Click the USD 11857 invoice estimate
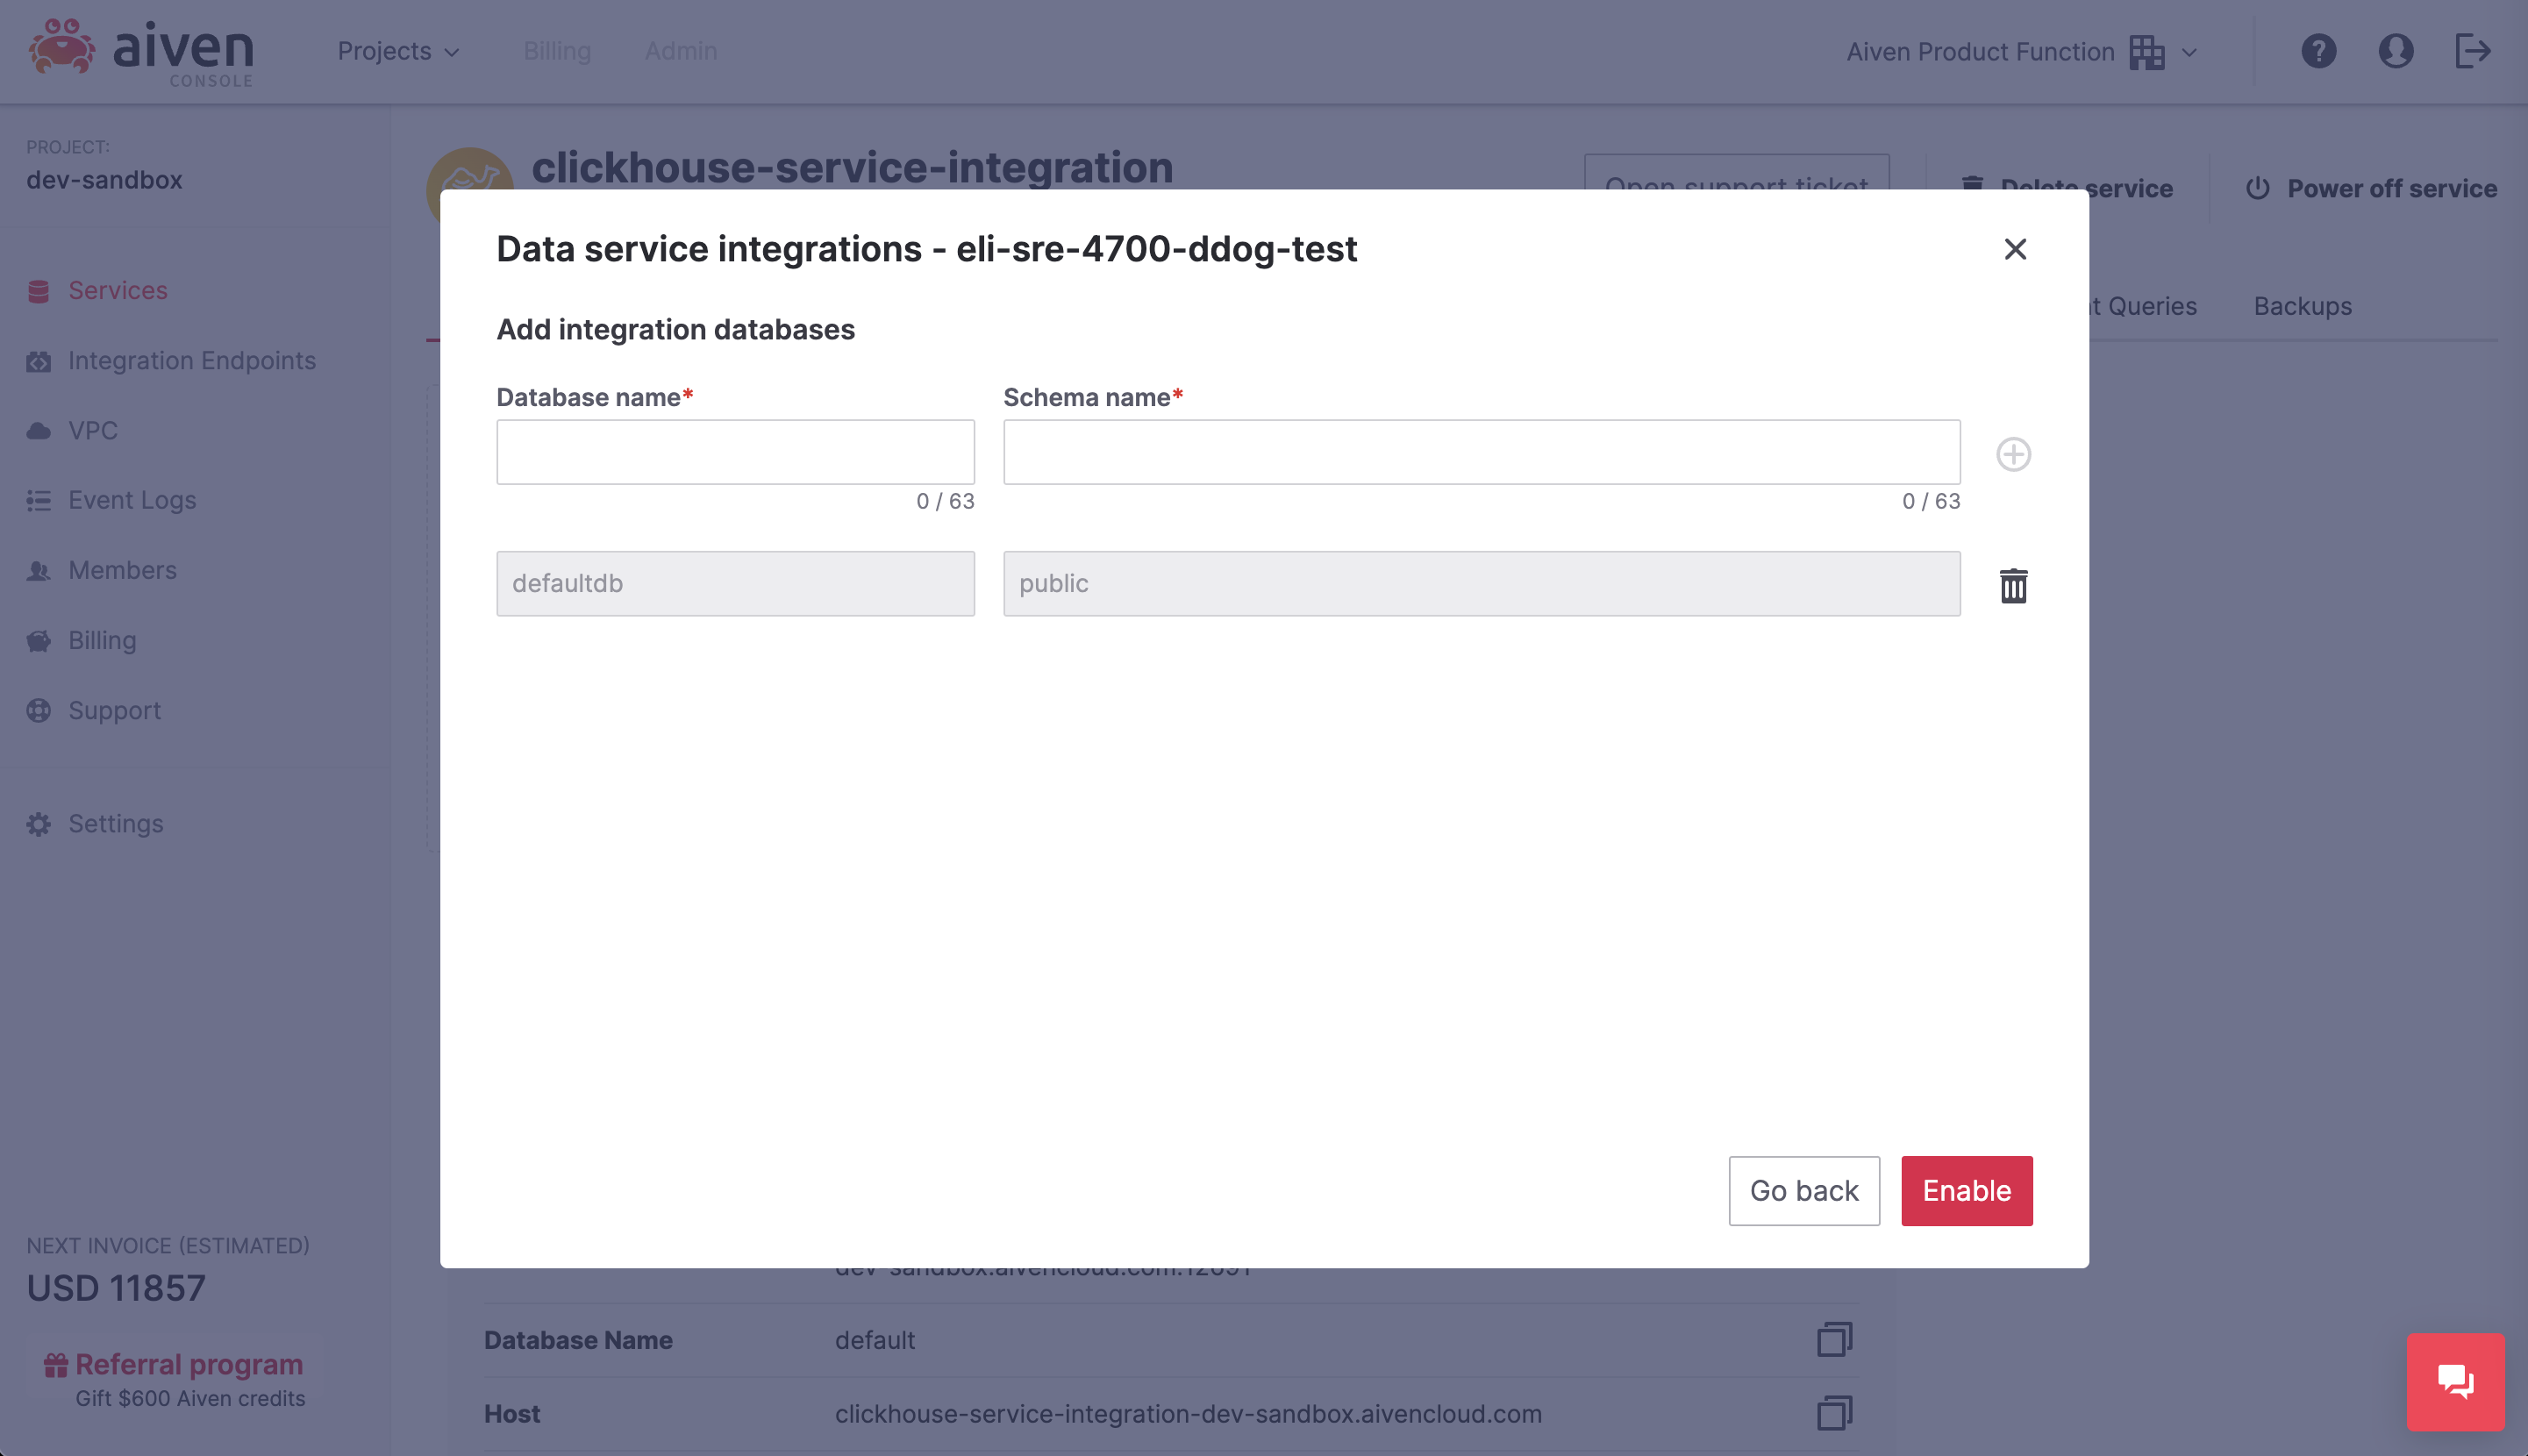2528x1456 pixels. 116,1288
